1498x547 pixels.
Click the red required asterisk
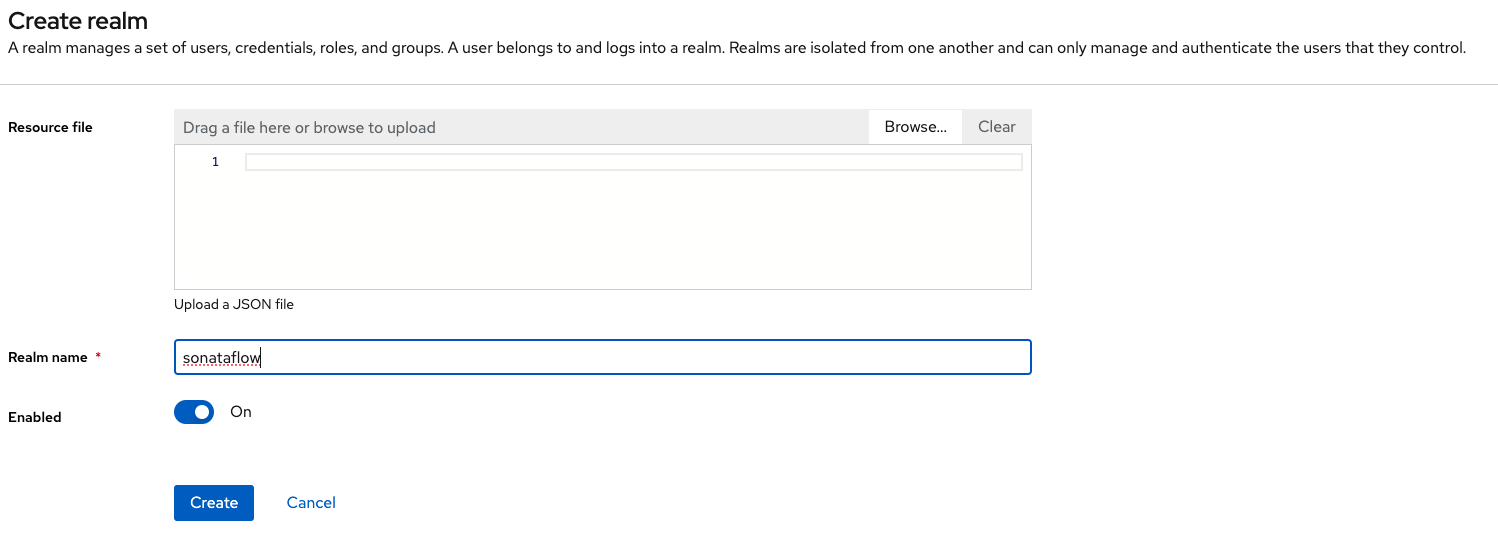98,357
